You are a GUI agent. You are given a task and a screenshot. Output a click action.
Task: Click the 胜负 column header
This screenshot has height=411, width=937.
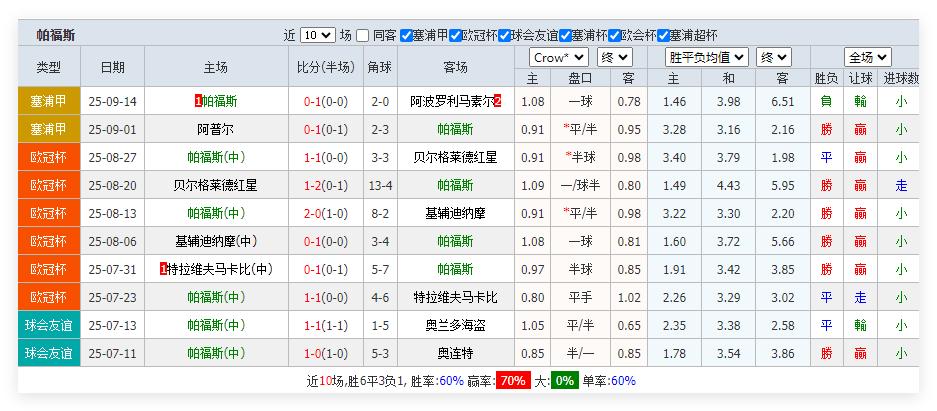pos(826,78)
